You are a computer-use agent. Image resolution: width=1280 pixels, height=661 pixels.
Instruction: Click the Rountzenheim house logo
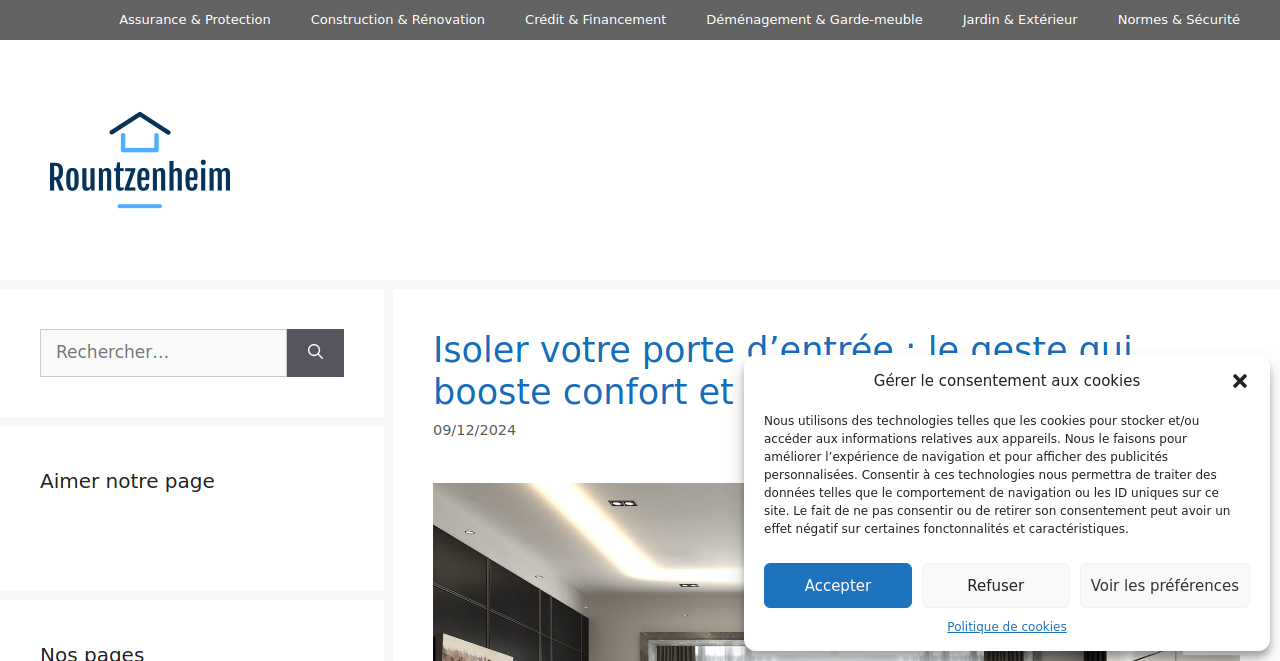[x=140, y=160]
